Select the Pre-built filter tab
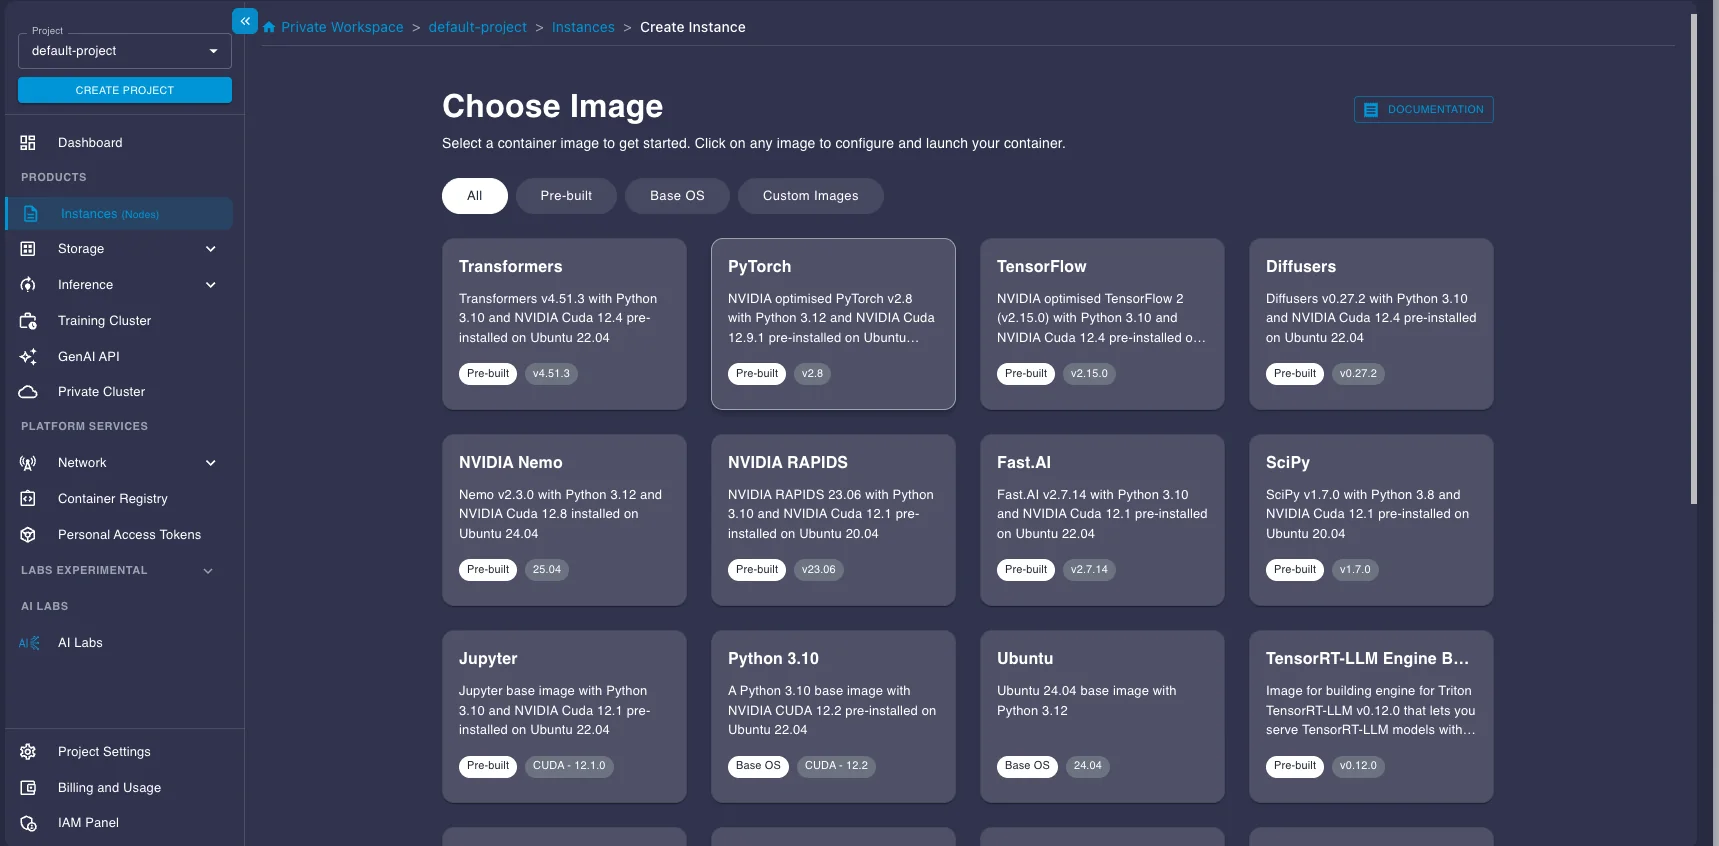This screenshot has width=1719, height=846. pos(566,196)
